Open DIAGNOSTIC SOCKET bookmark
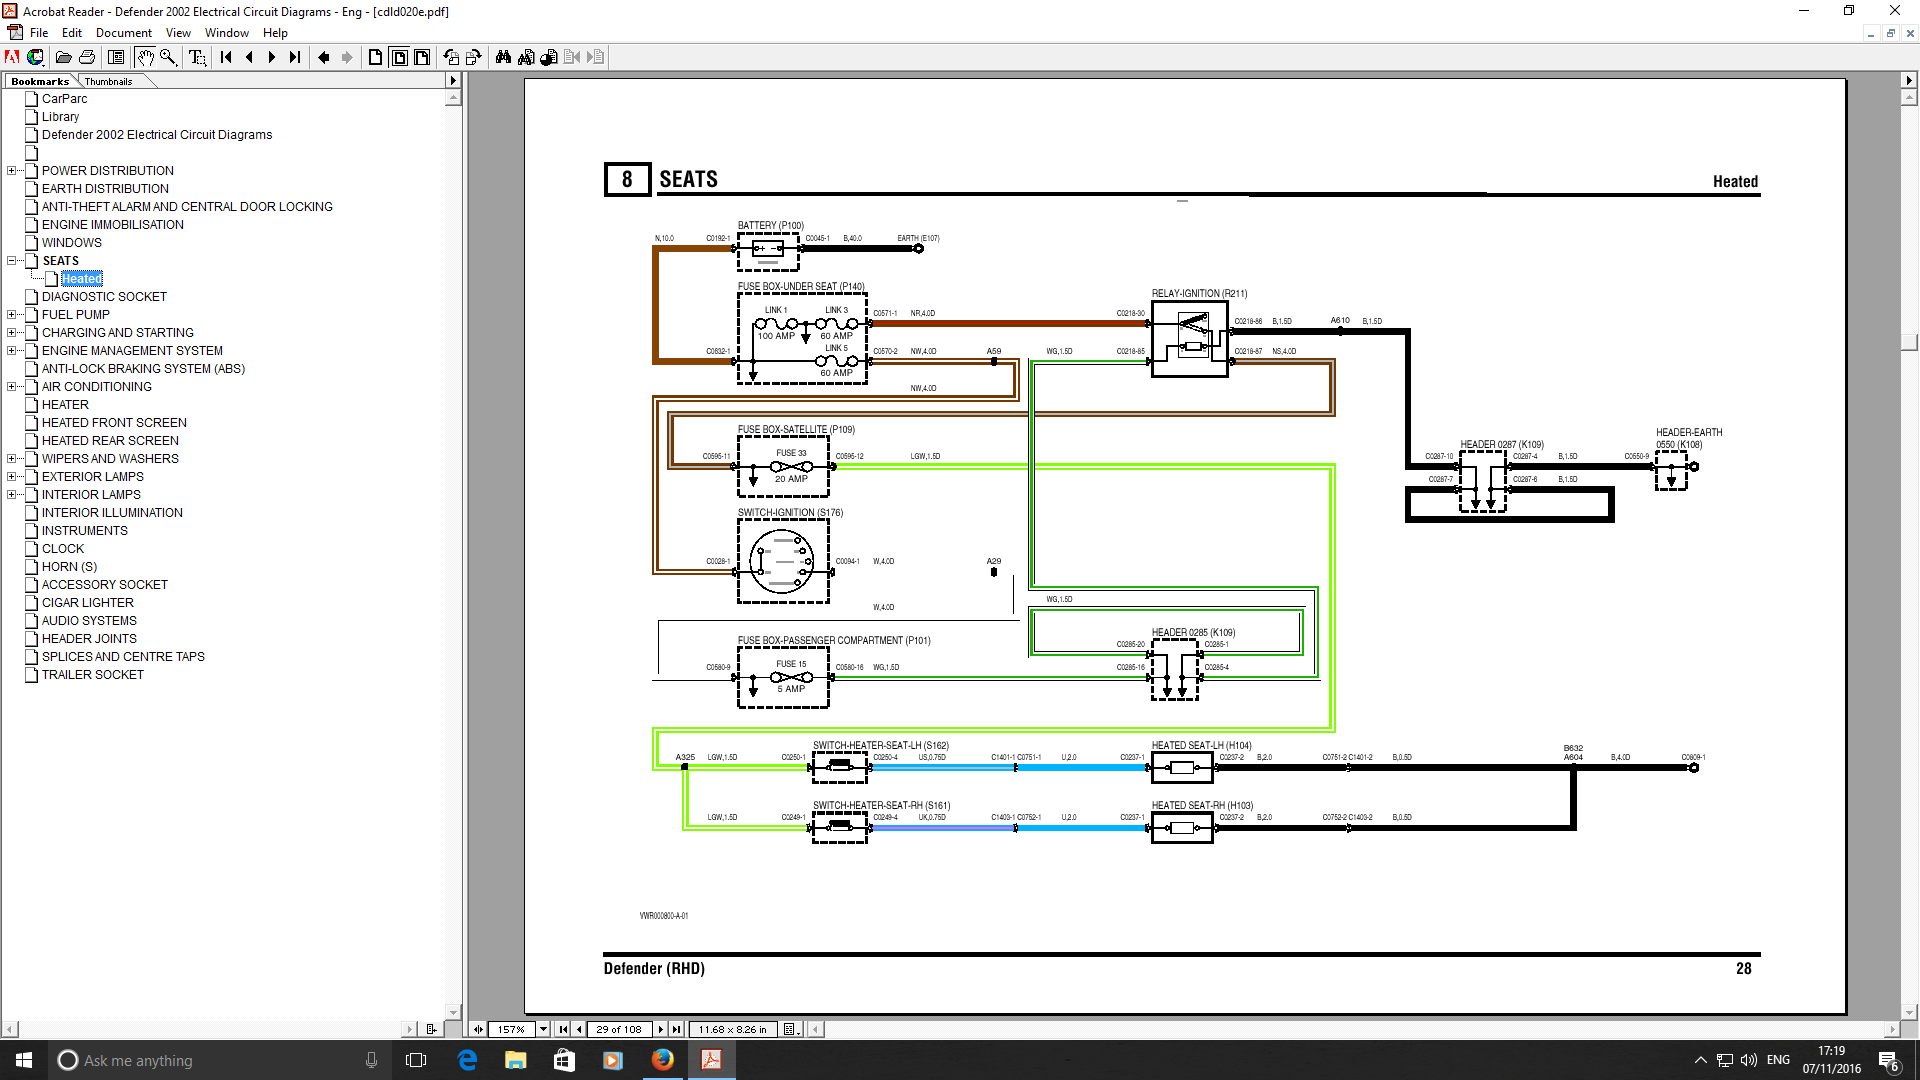This screenshot has height=1080, width=1920. coord(104,297)
